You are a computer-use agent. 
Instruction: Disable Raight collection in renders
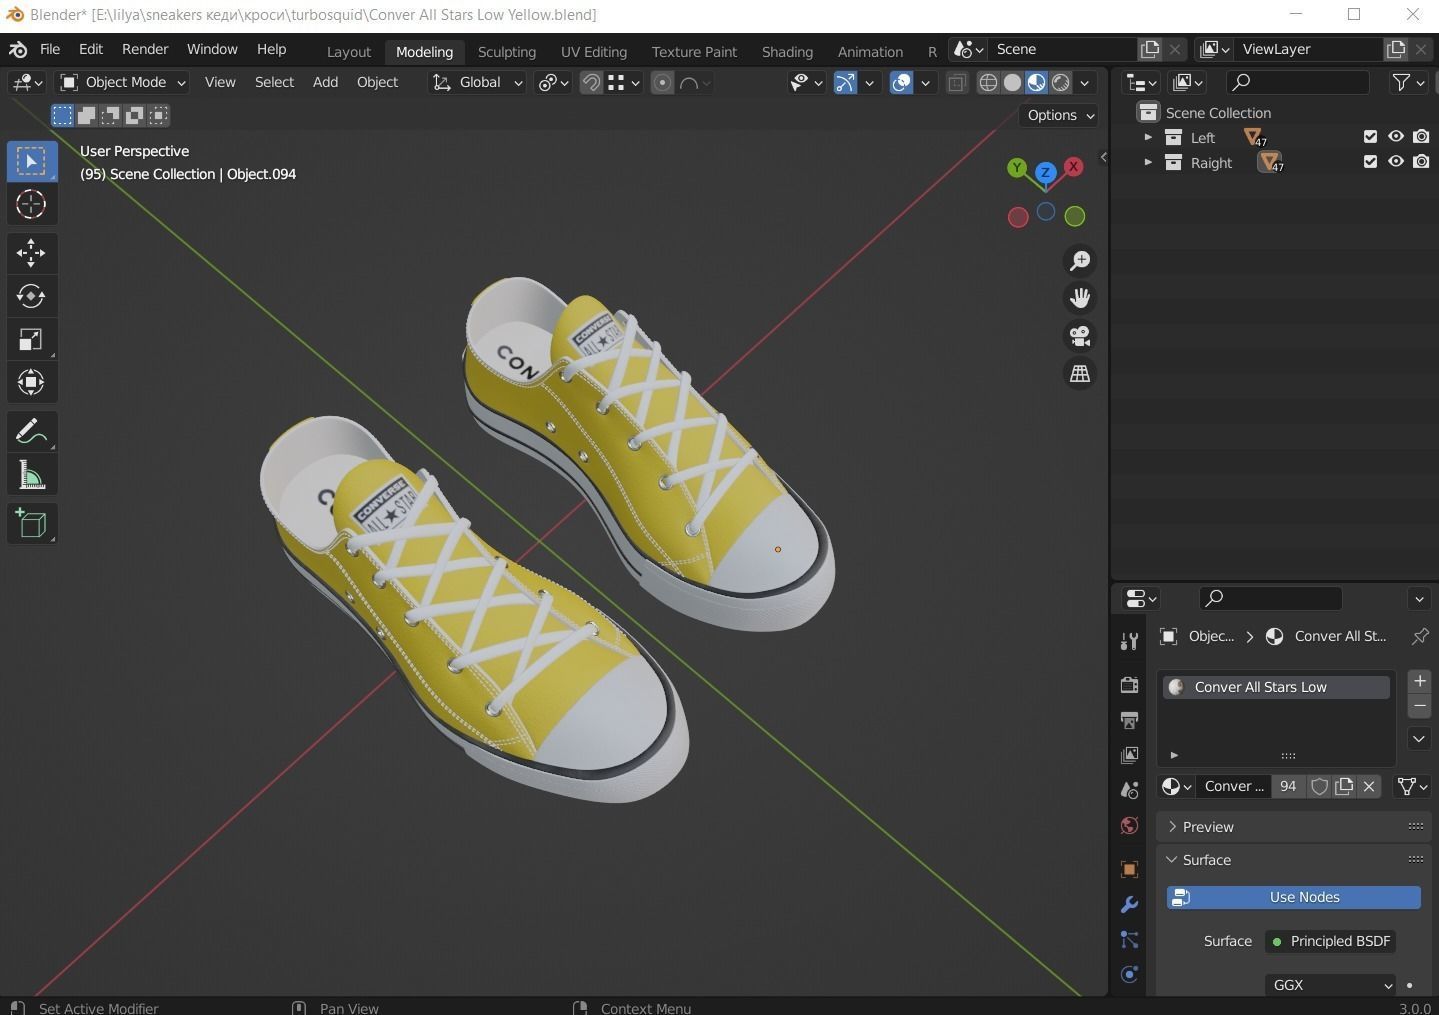[x=1421, y=162]
